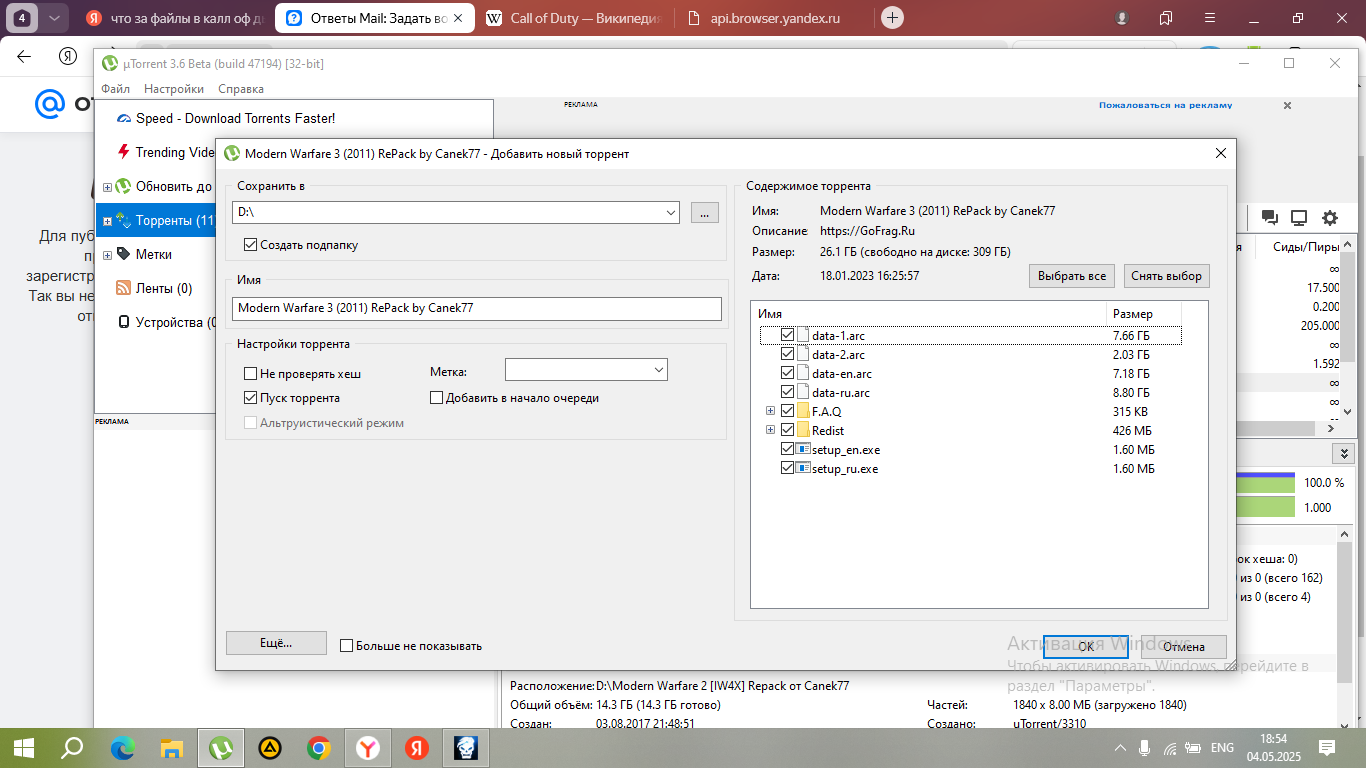Click the AIMP icon in the taskbar
1366x768 pixels.
tap(269, 747)
